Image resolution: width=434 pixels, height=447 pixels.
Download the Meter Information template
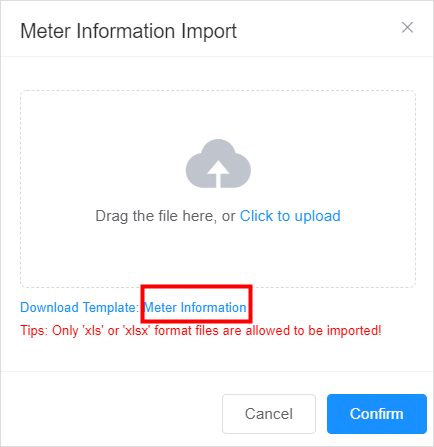pyautogui.click(x=195, y=307)
